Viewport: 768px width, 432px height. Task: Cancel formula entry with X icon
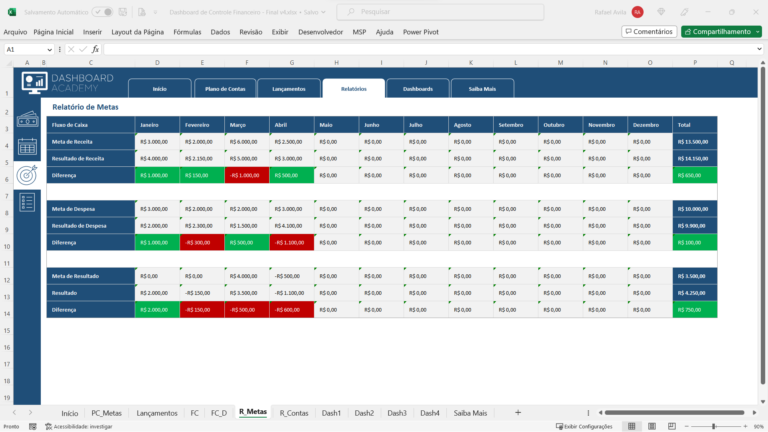(71, 49)
